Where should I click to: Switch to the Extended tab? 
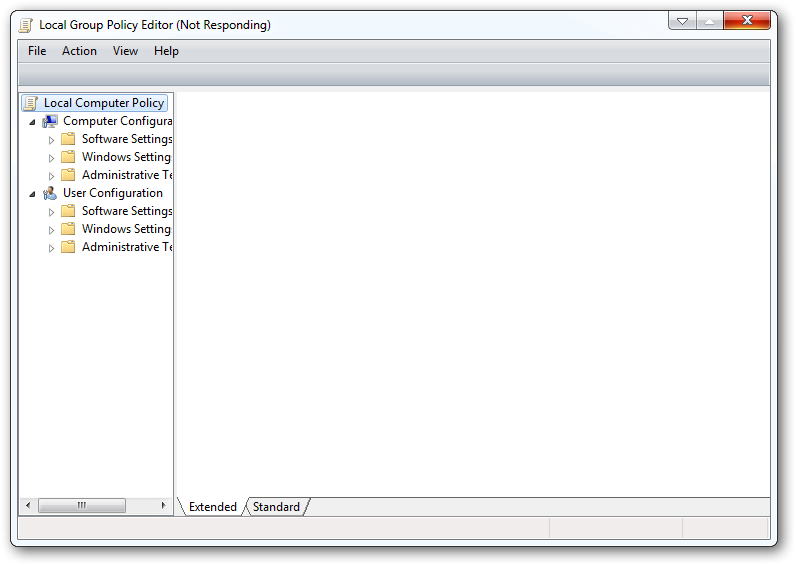[213, 507]
